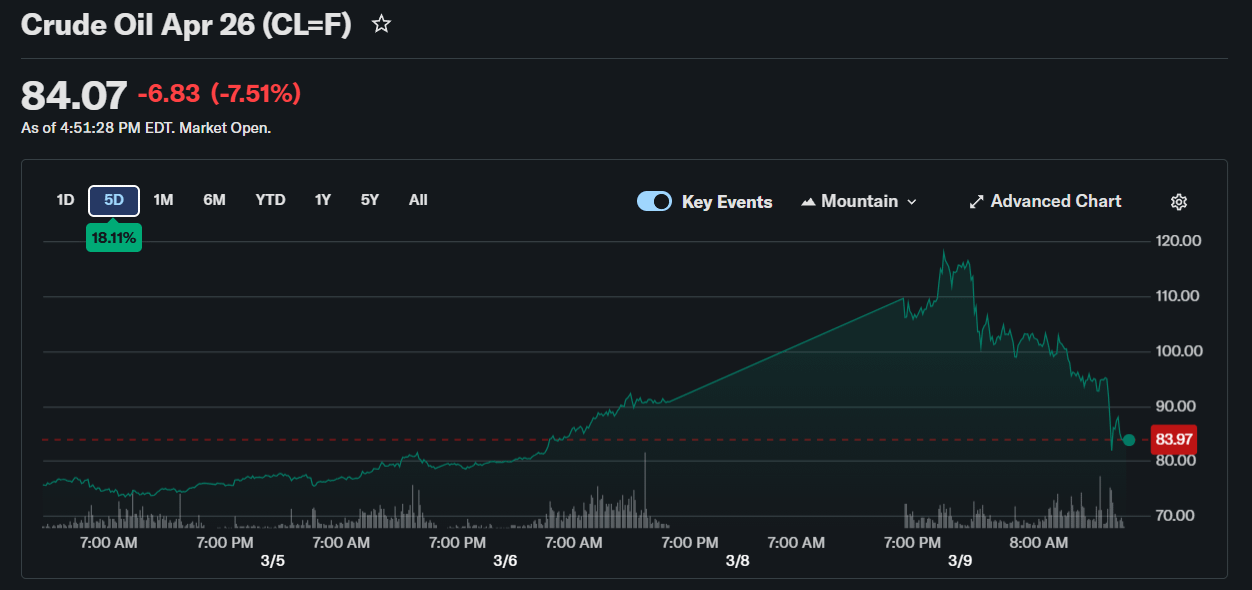Screen dimensions: 1252x590
Task: Choose the YTD time range
Action: click(270, 200)
